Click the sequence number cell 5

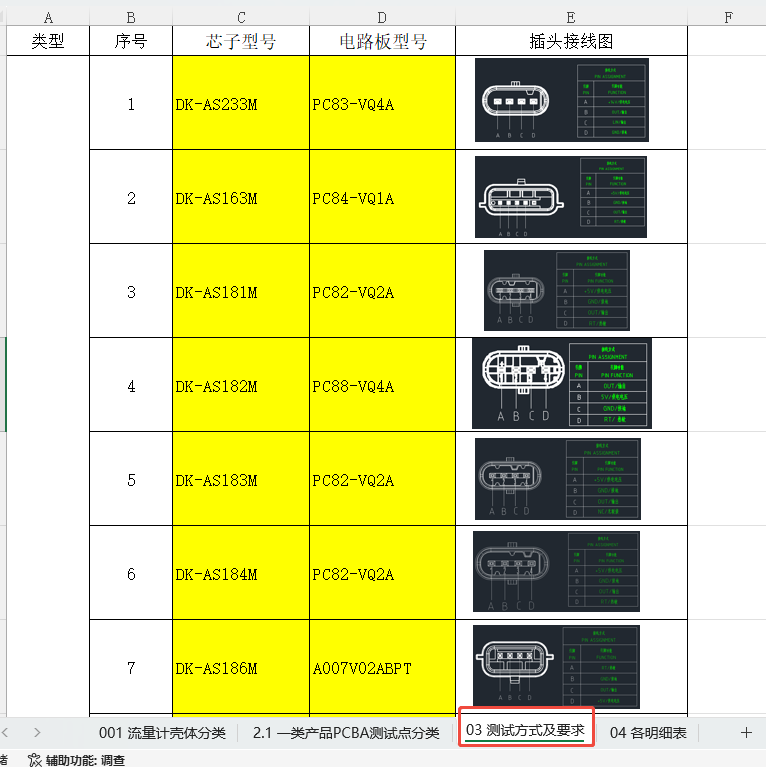point(131,480)
